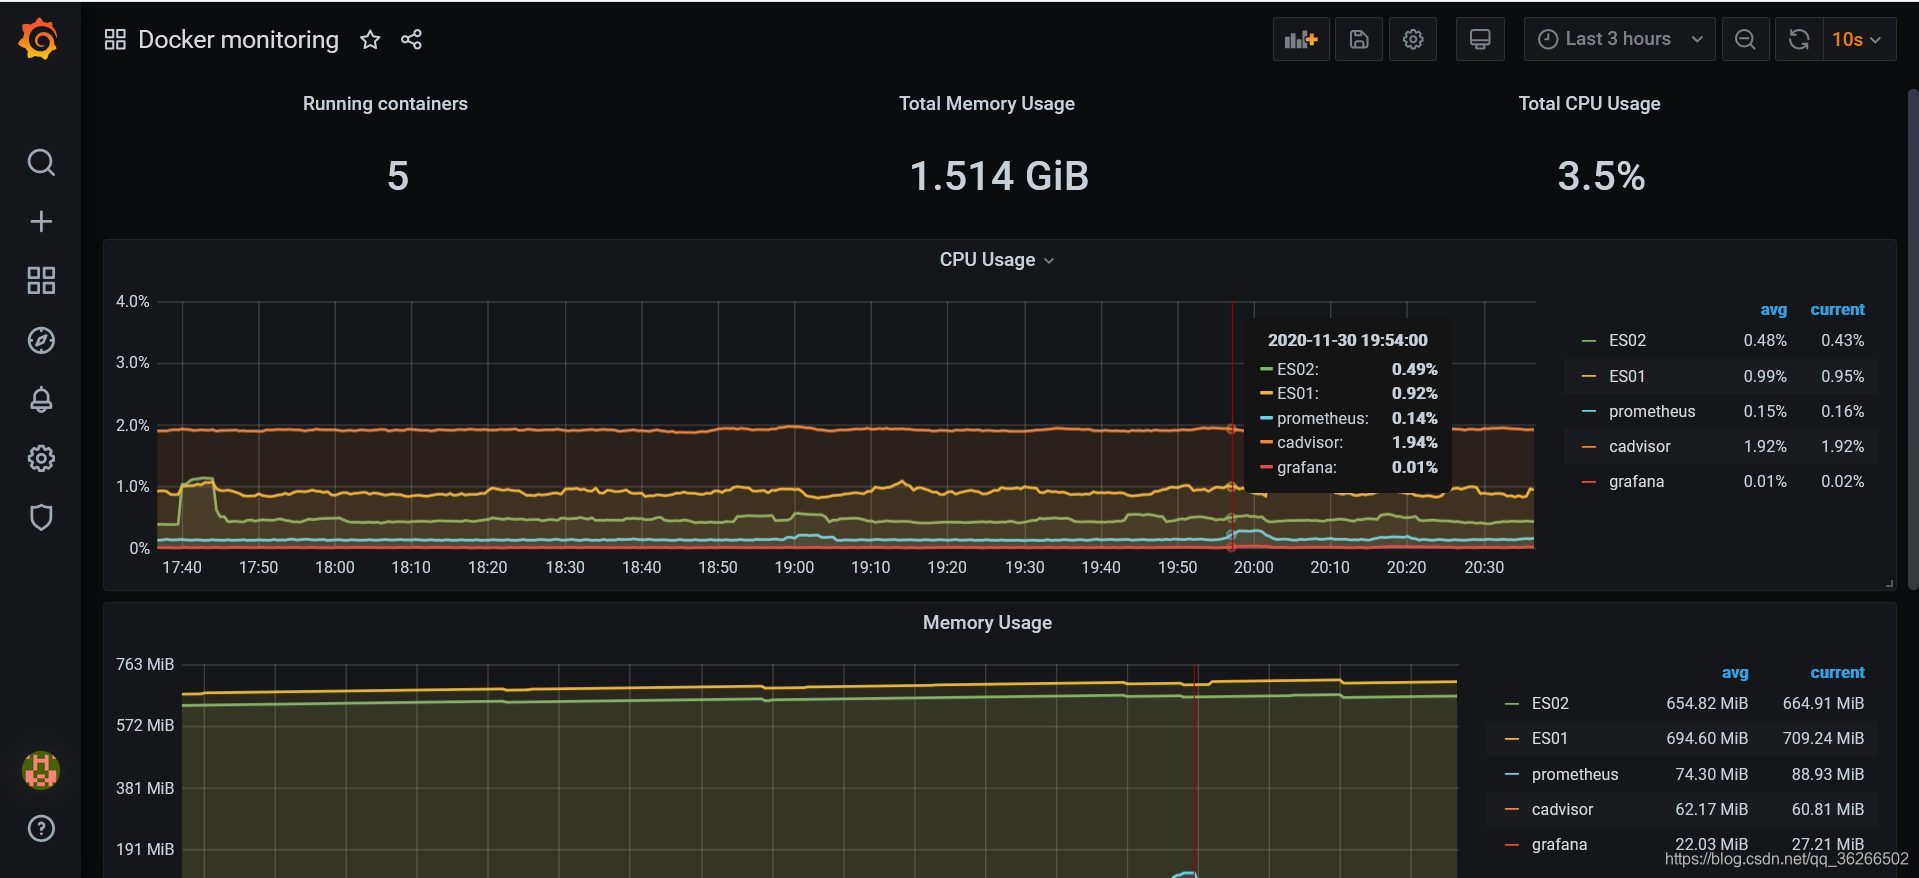Open the Create plus menu
Image resolution: width=1919 pixels, height=878 pixels.
click(x=41, y=221)
